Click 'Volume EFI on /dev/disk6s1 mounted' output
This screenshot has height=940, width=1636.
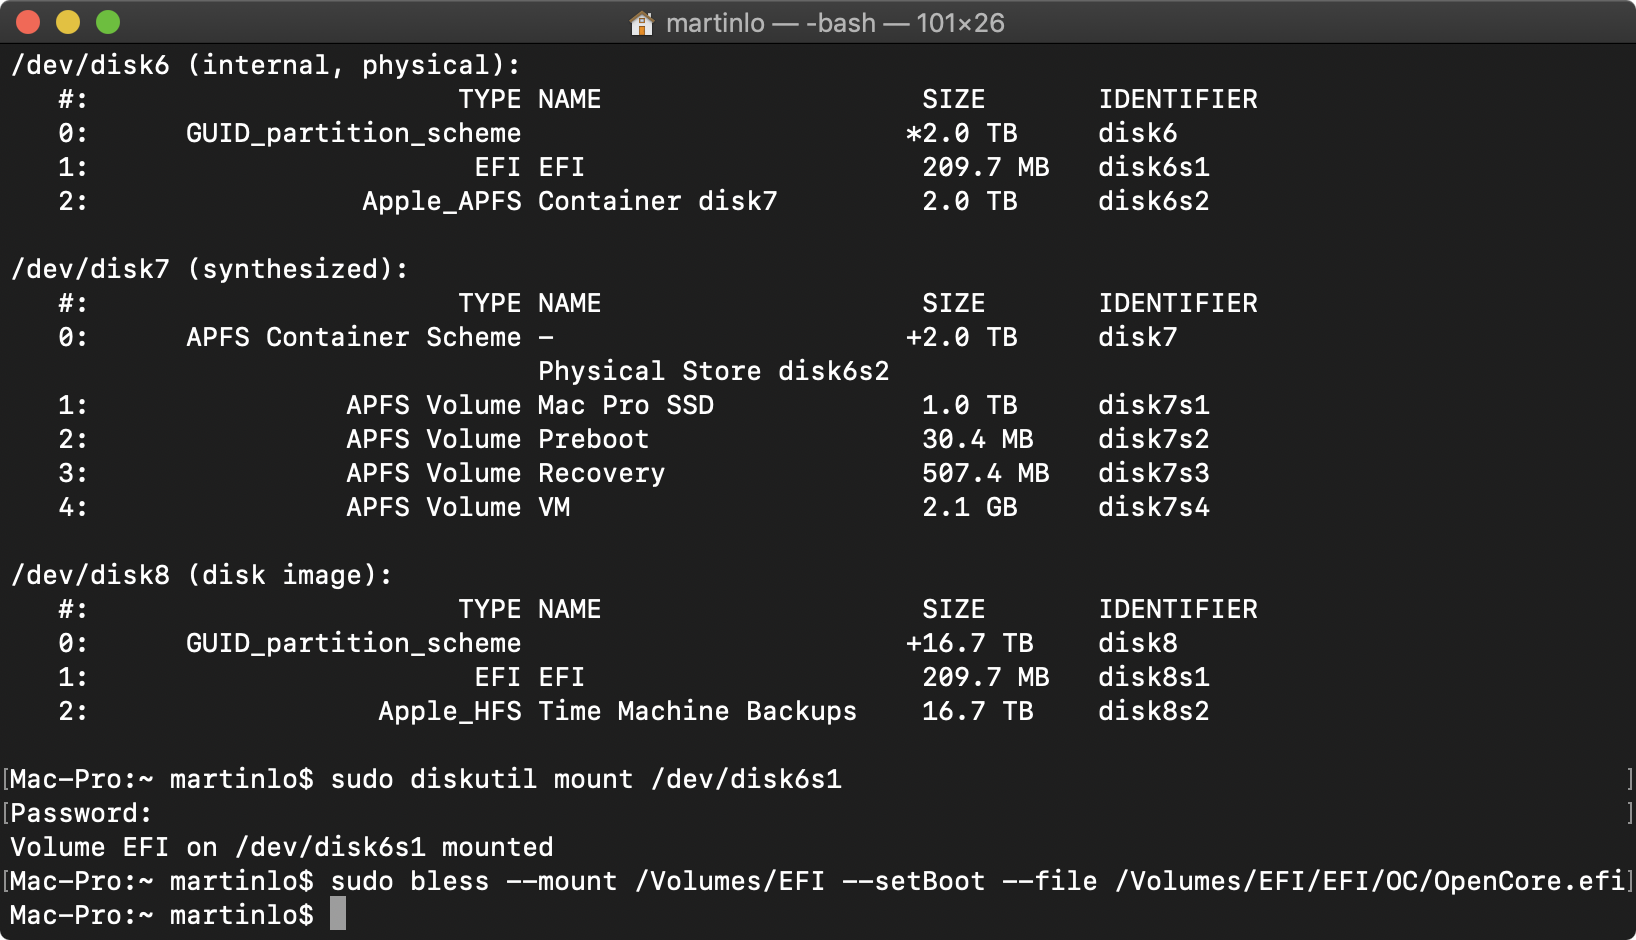(282, 847)
